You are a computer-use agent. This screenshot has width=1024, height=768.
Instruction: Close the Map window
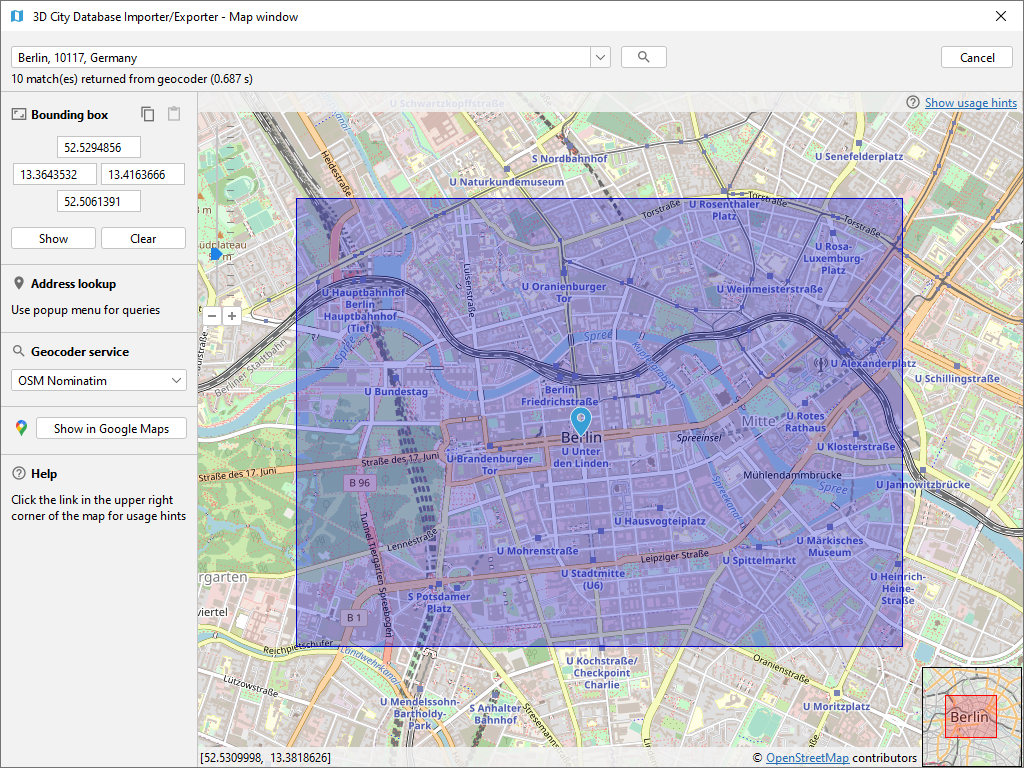point(1000,16)
